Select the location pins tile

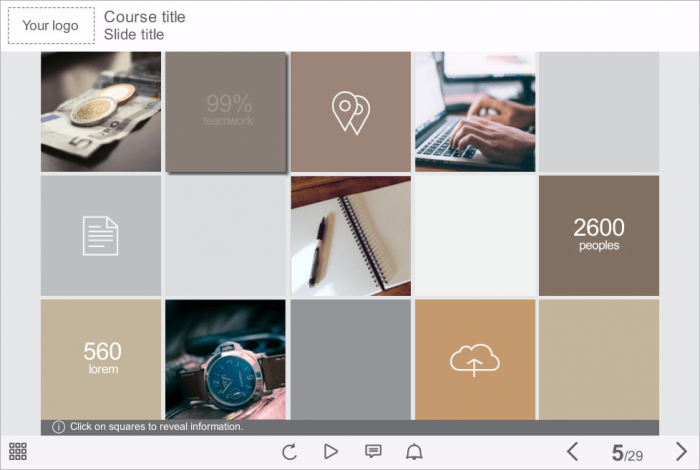pyautogui.click(x=351, y=112)
